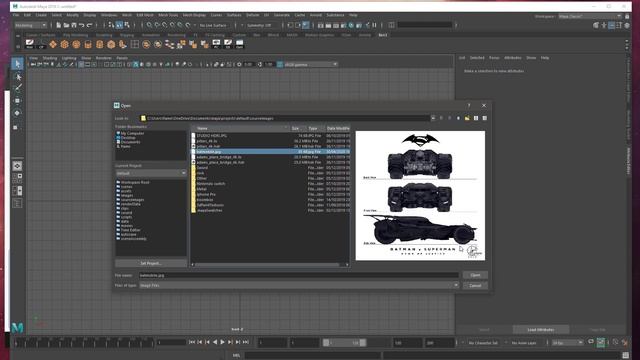640x360 pixels.
Task: Enable Snap to Grids magnet icon
Action: [x=149, y=25]
